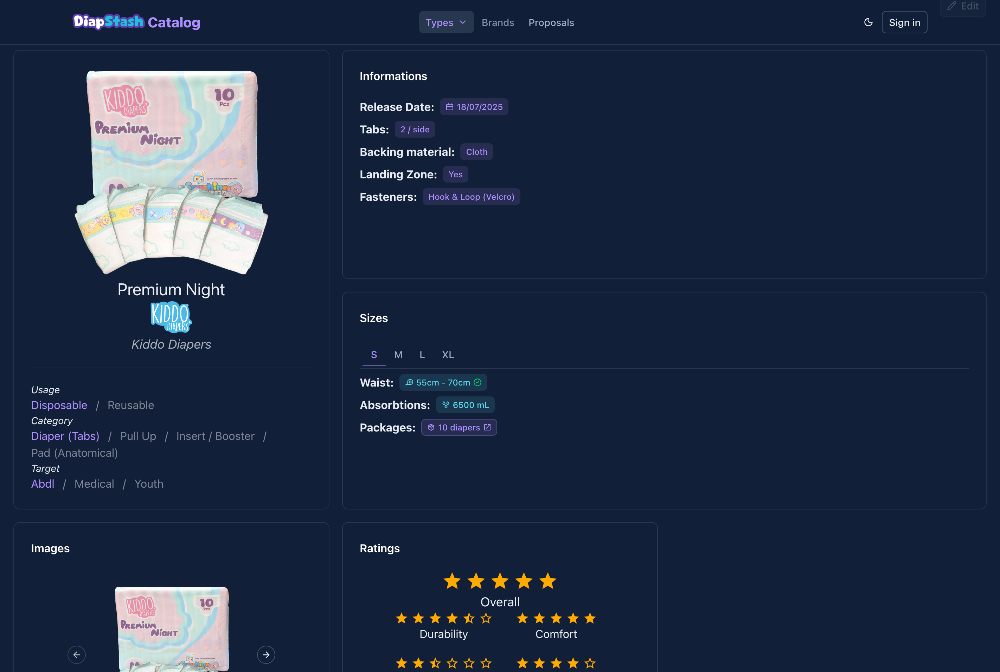
Task: Click the calendar icon in release date badge
Action: pyautogui.click(x=449, y=107)
